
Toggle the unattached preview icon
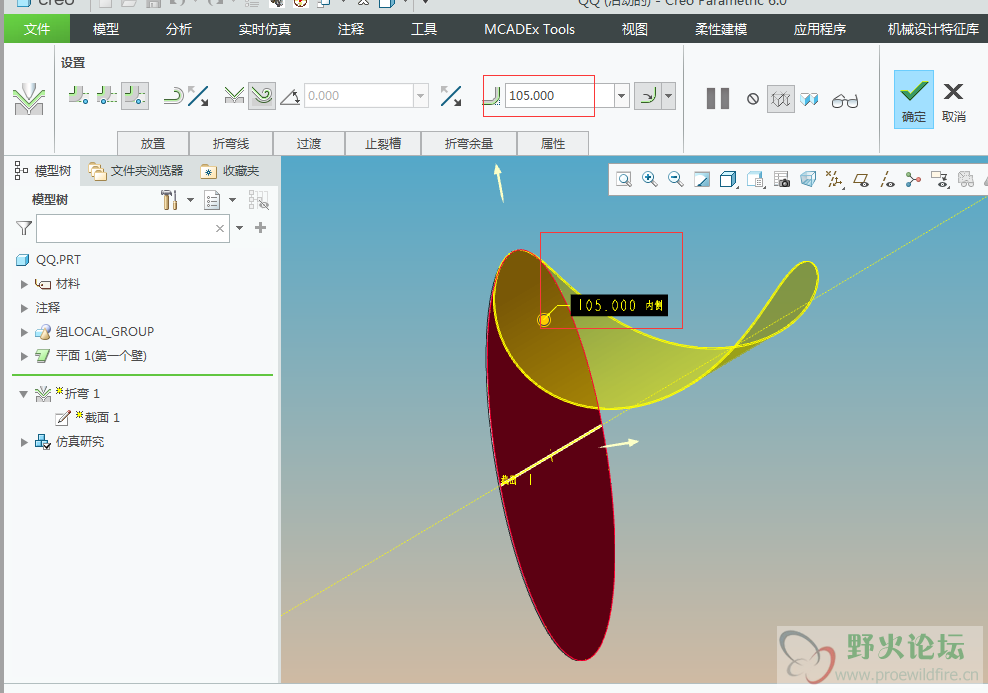[x=810, y=99]
